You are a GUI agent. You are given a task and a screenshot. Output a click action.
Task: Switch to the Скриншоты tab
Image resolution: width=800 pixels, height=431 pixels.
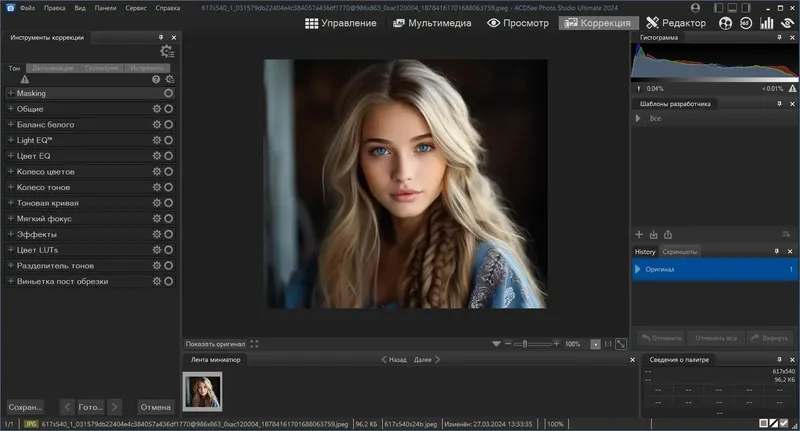tap(679, 251)
